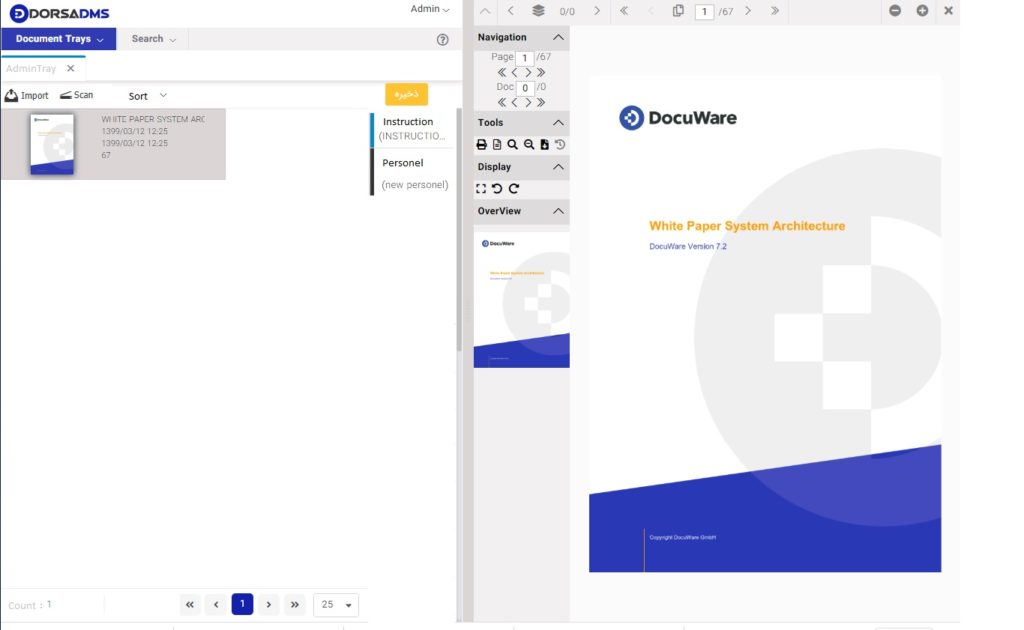Viewport: 1024px width, 630px height.
Task: Jump to last page in top toolbar
Action: click(x=775, y=11)
